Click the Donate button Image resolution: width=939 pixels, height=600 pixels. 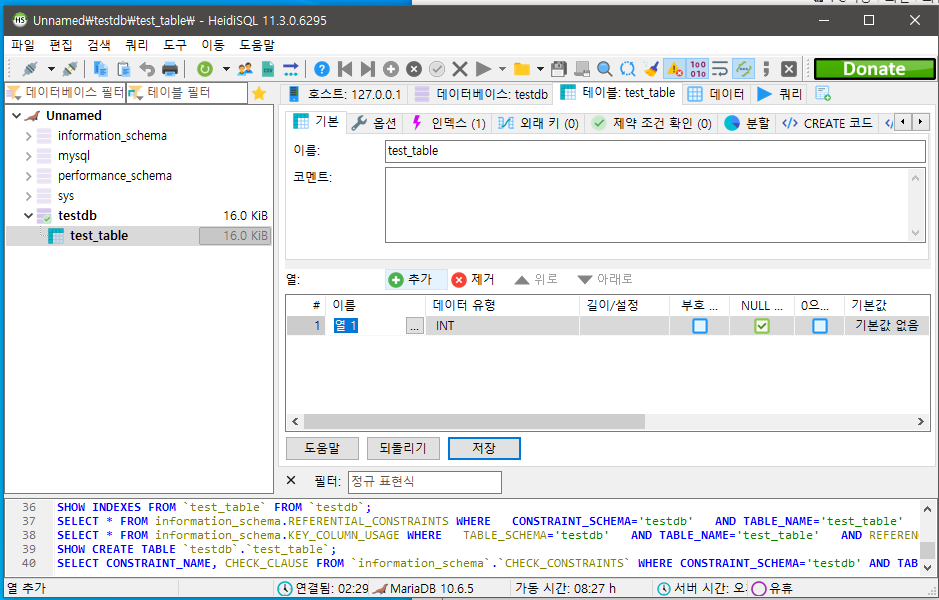pos(874,69)
